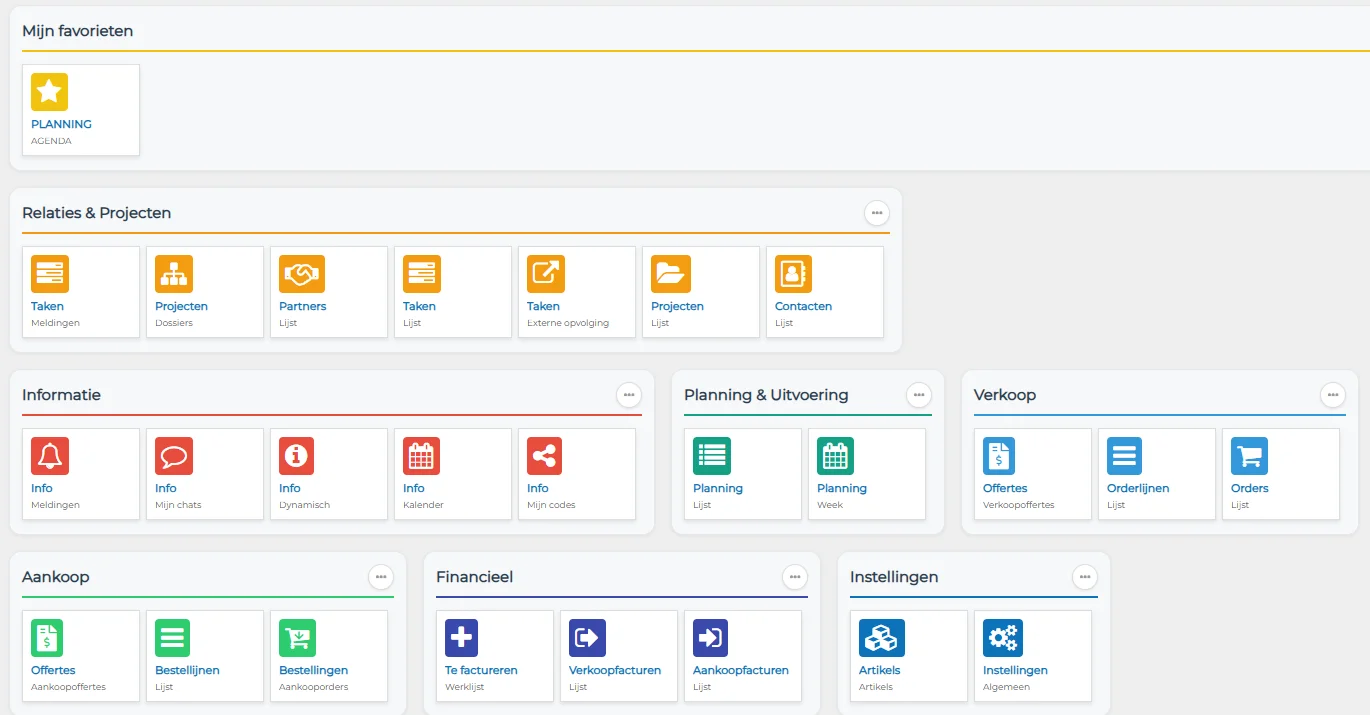The height and width of the screenshot is (715, 1370).
Task: Expand the Financieel section options menu
Action: (795, 577)
